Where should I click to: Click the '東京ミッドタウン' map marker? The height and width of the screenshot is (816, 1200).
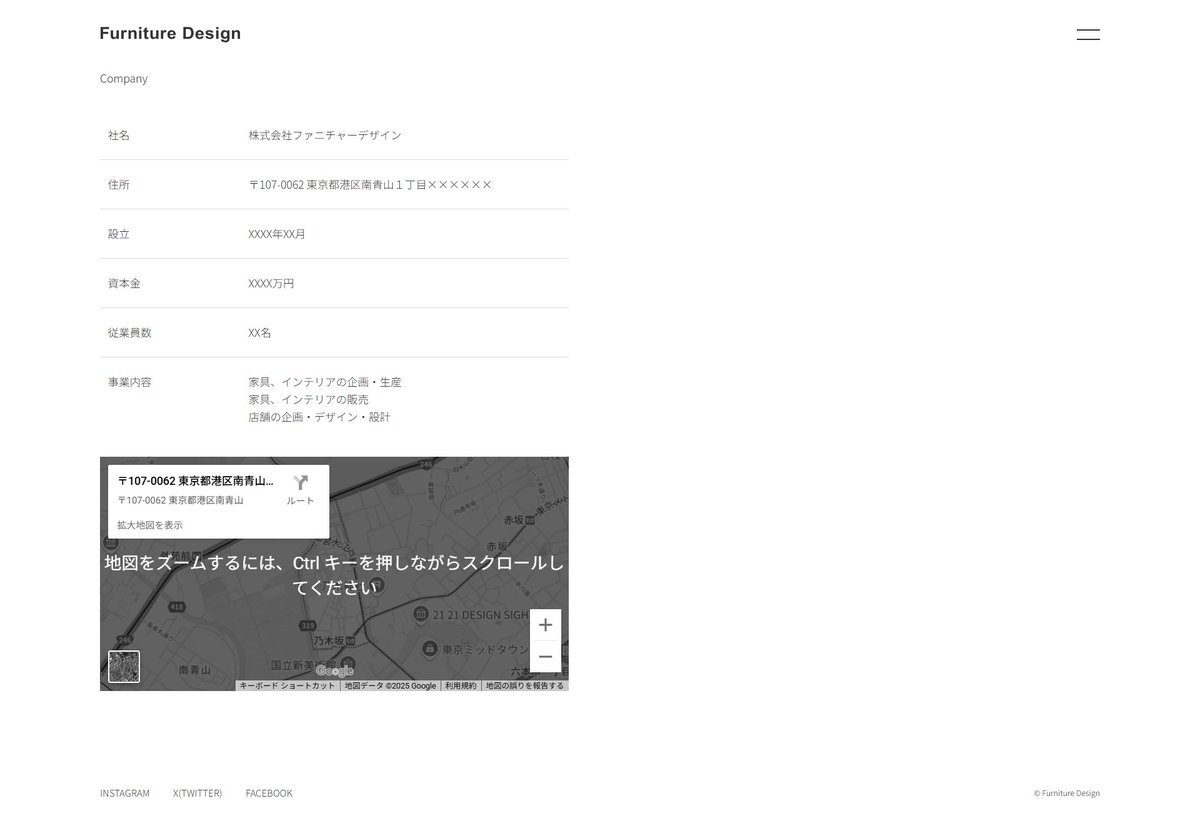pyautogui.click(x=430, y=648)
